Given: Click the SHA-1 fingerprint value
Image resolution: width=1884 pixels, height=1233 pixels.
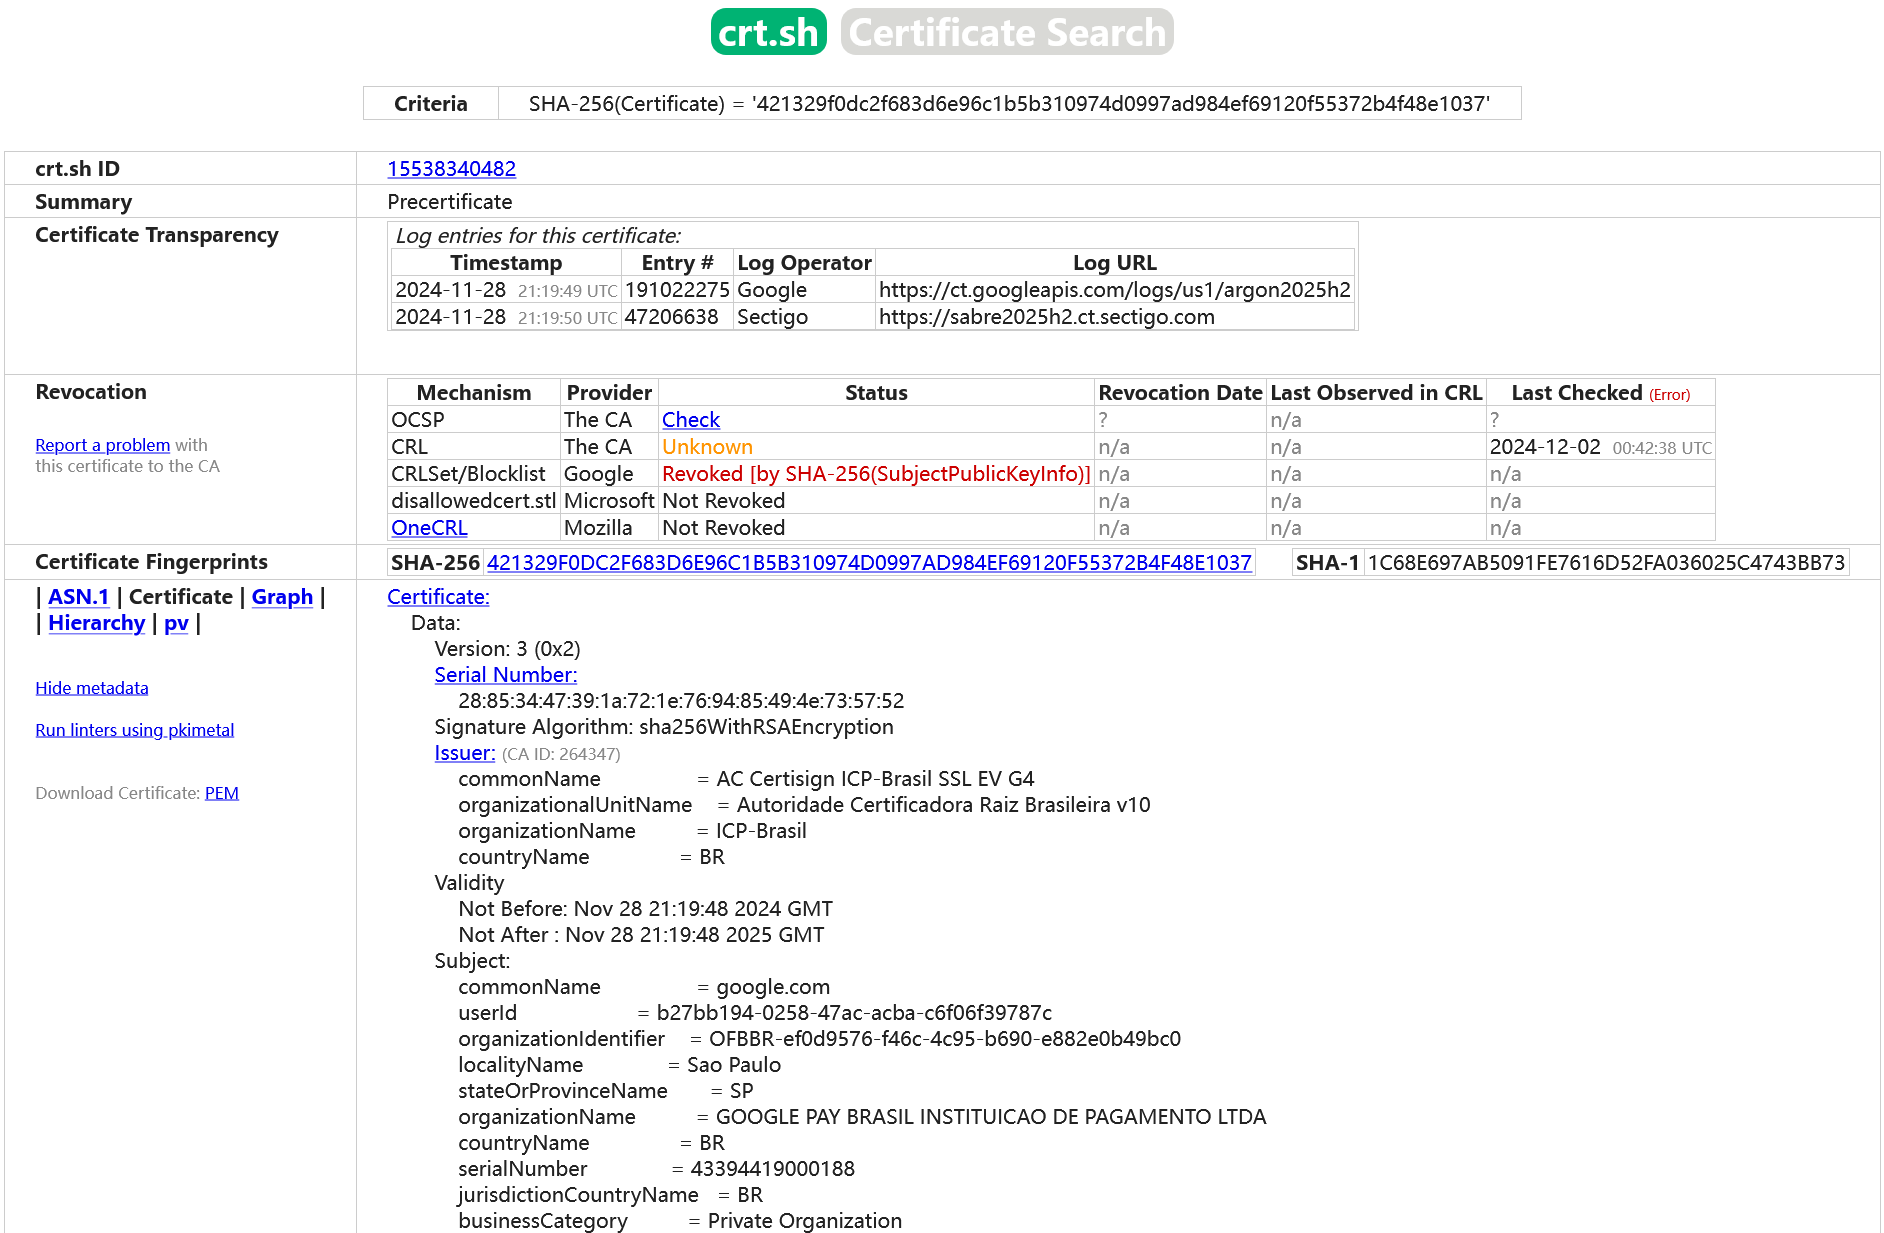Looking at the screenshot, I should coord(1606,563).
